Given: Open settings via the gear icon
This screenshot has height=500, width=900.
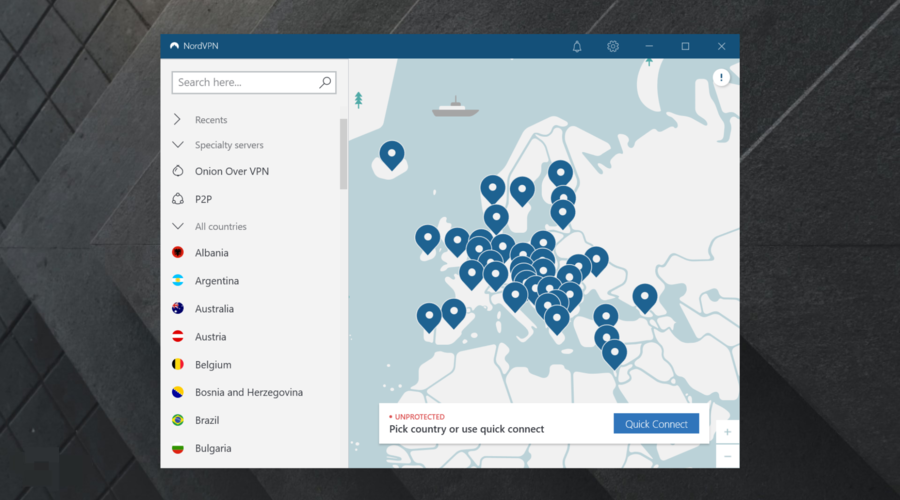Looking at the screenshot, I should pyautogui.click(x=613, y=46).
